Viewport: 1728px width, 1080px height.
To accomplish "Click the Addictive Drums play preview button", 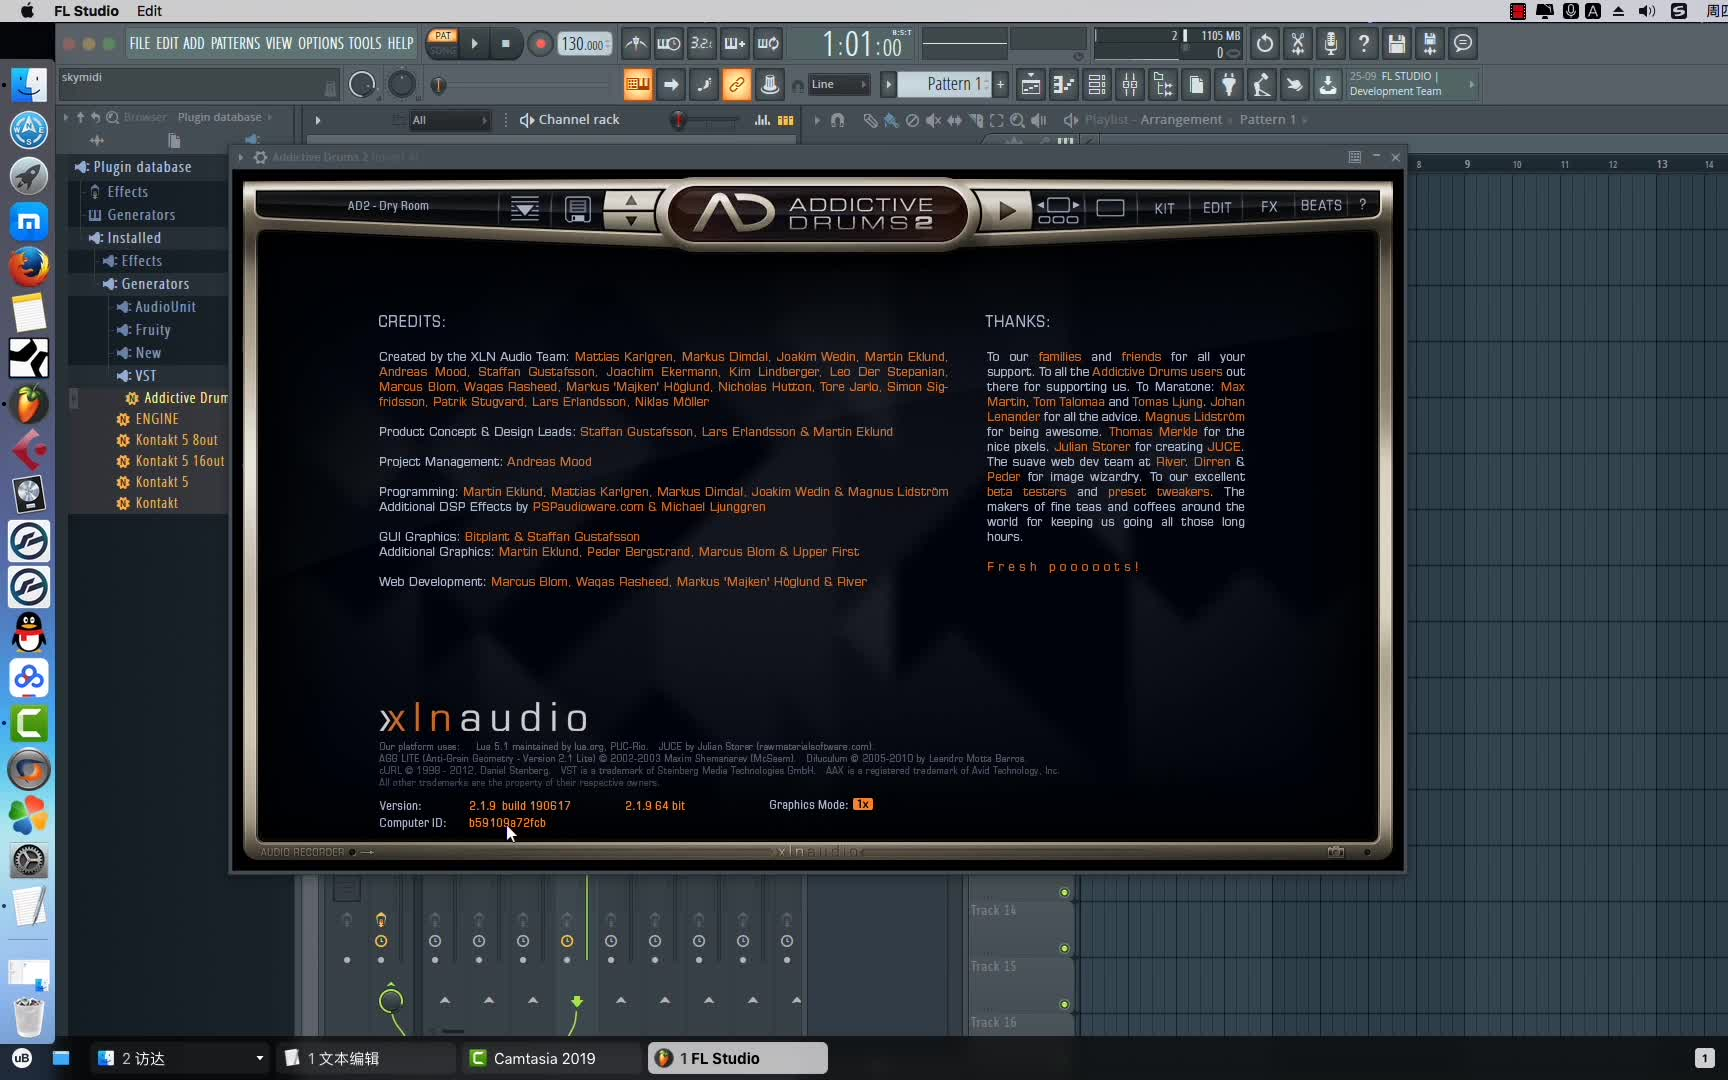I will click(x=1007, y=210).
